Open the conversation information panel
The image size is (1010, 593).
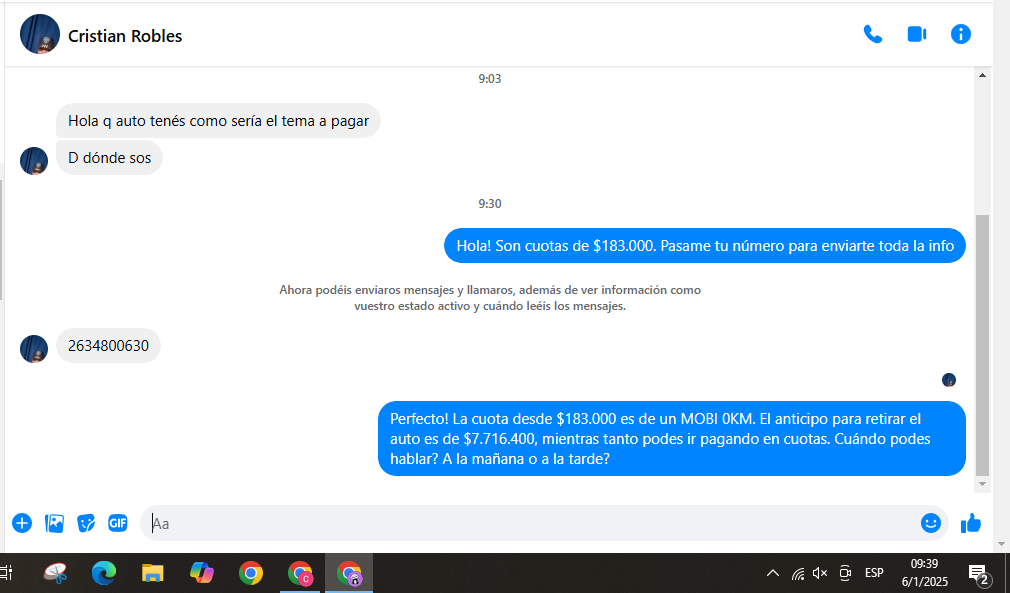click(960, 35)
